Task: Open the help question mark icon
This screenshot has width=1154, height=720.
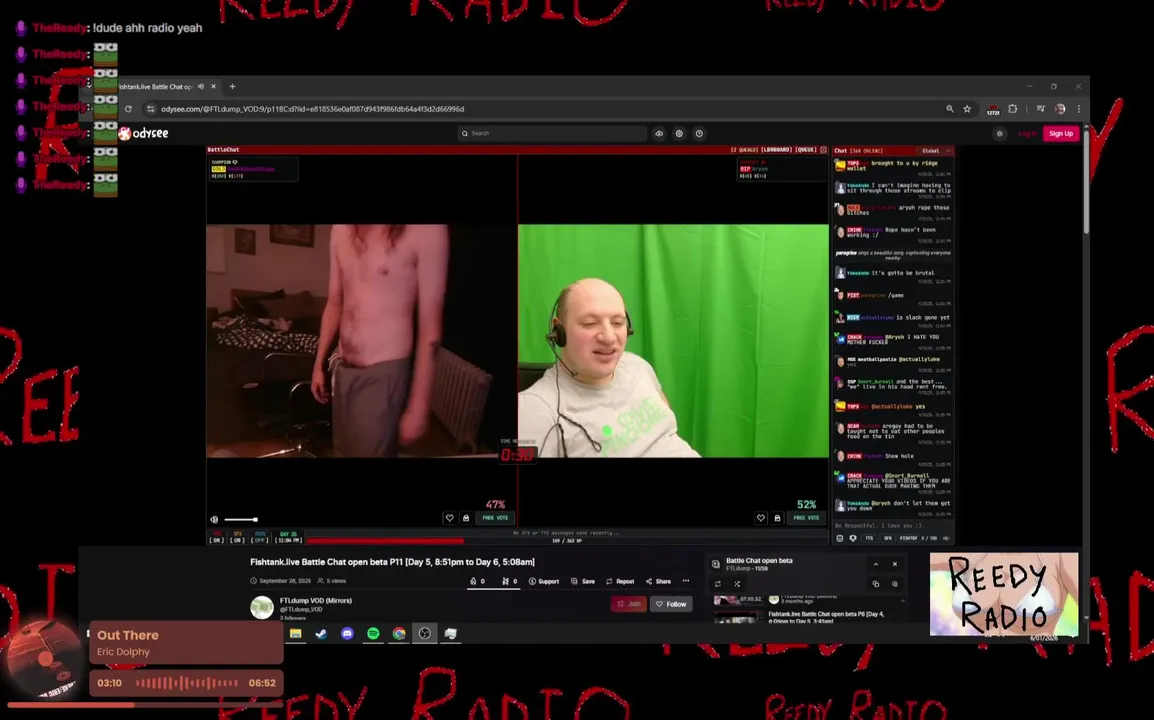Action: [x=699, y=133]
